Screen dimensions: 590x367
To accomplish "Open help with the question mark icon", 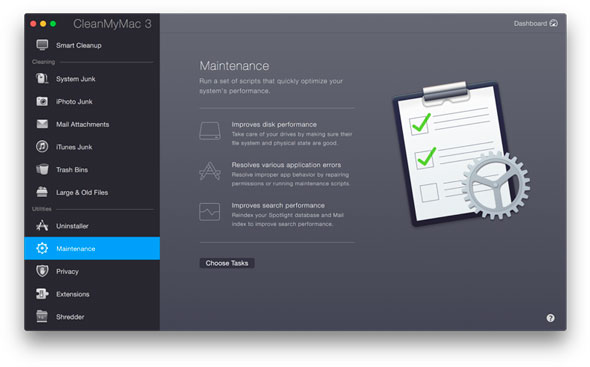I will 550,318.
